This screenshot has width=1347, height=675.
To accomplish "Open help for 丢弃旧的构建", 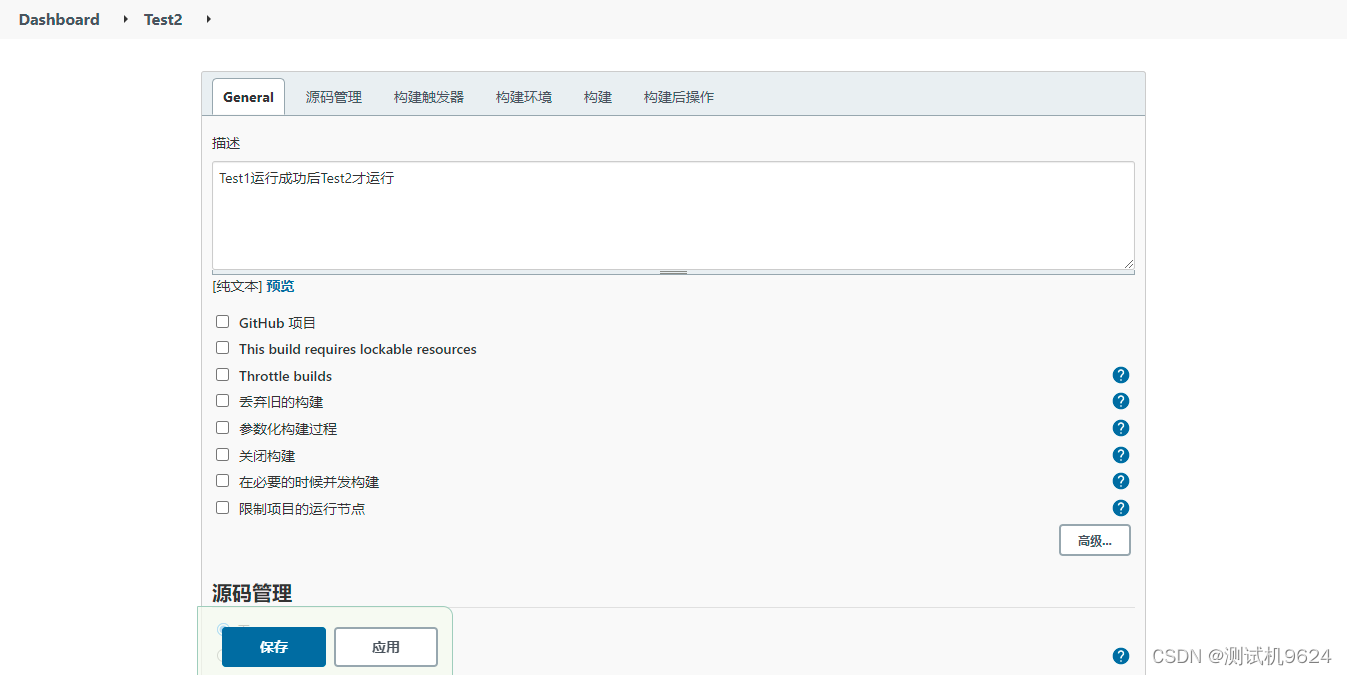I will point(1121,401).
